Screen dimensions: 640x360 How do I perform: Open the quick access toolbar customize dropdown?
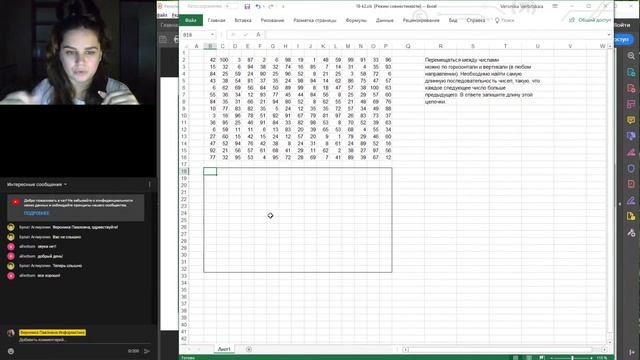coord(283,7)
